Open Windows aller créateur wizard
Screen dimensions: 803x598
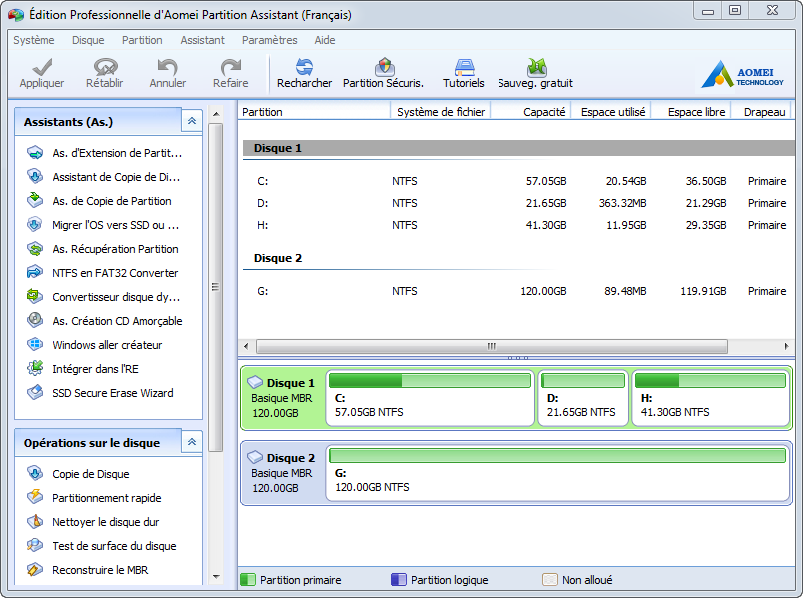(x=107, y=345)
